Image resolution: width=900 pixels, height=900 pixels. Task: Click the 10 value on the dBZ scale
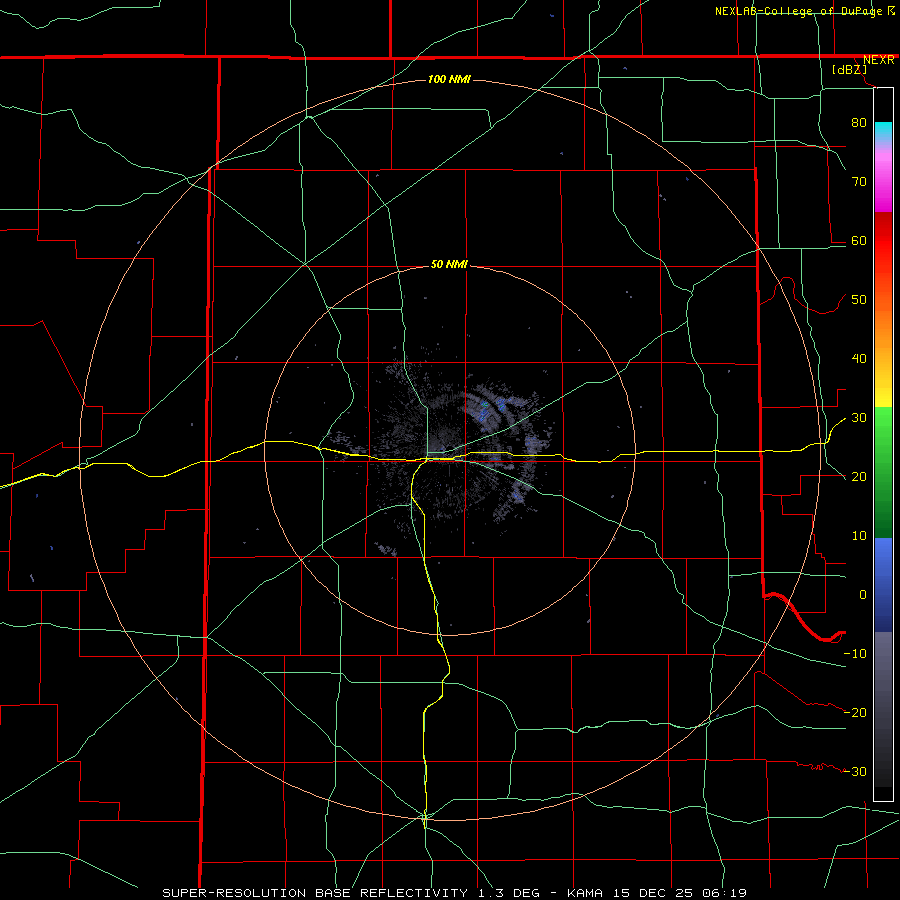tap(859, 536)
